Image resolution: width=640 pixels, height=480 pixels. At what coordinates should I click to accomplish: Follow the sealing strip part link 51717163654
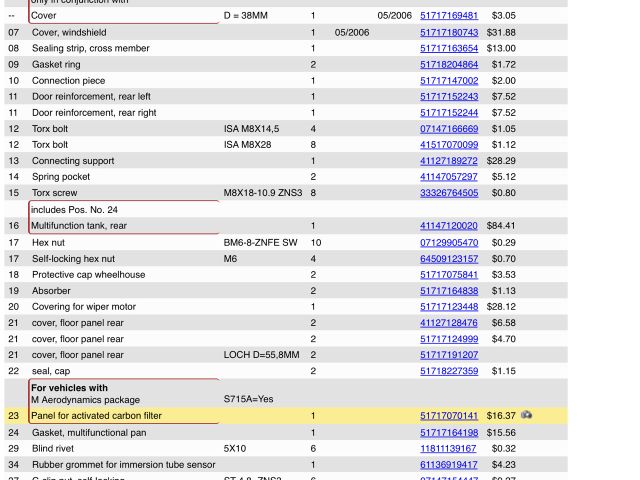pyautogui.click(x=448, y=48)
